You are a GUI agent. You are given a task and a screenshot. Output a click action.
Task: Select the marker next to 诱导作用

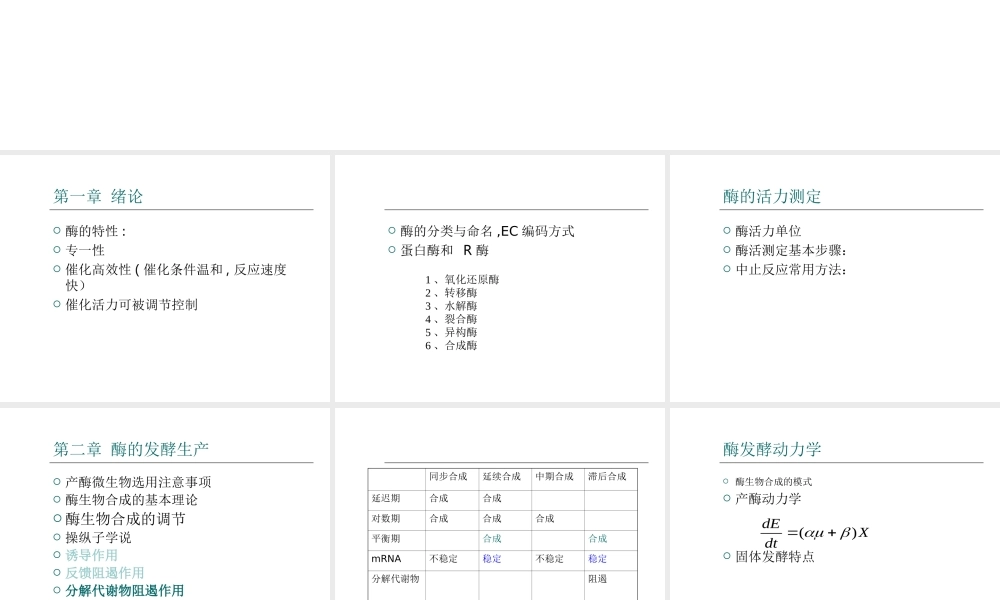55,555
